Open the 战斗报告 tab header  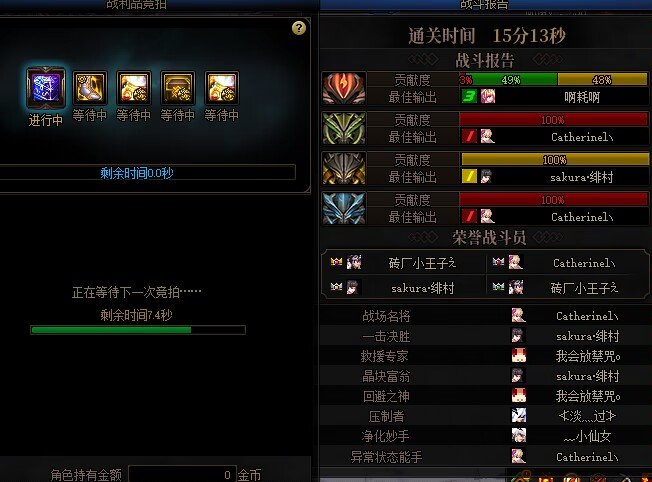pos(484,5)
